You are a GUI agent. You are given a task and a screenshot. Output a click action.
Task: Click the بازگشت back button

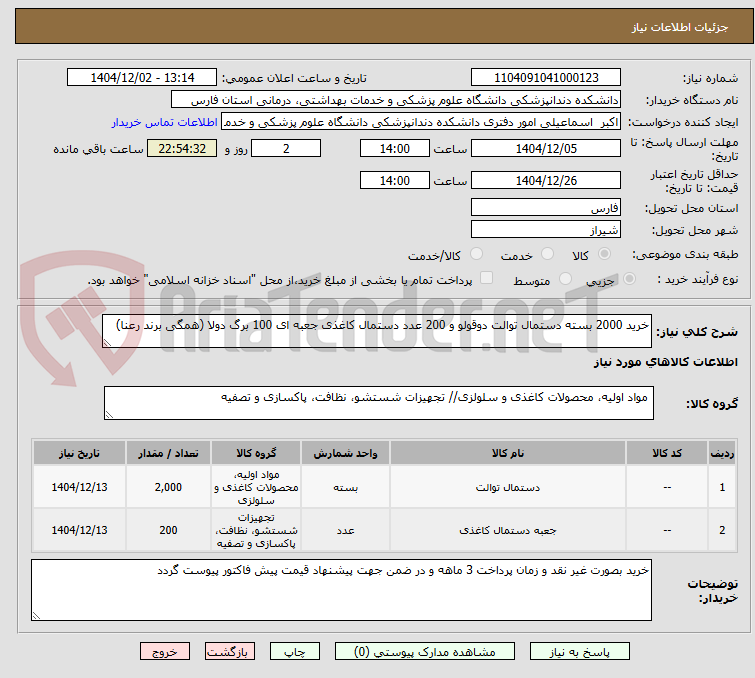click(x=230, y=652)
